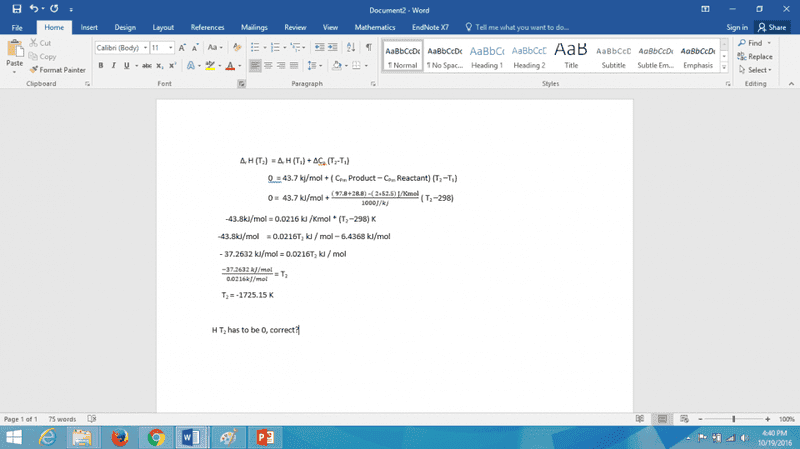Clear all formatting from selection
800x449 pixels.
click(x=236, y=47)
